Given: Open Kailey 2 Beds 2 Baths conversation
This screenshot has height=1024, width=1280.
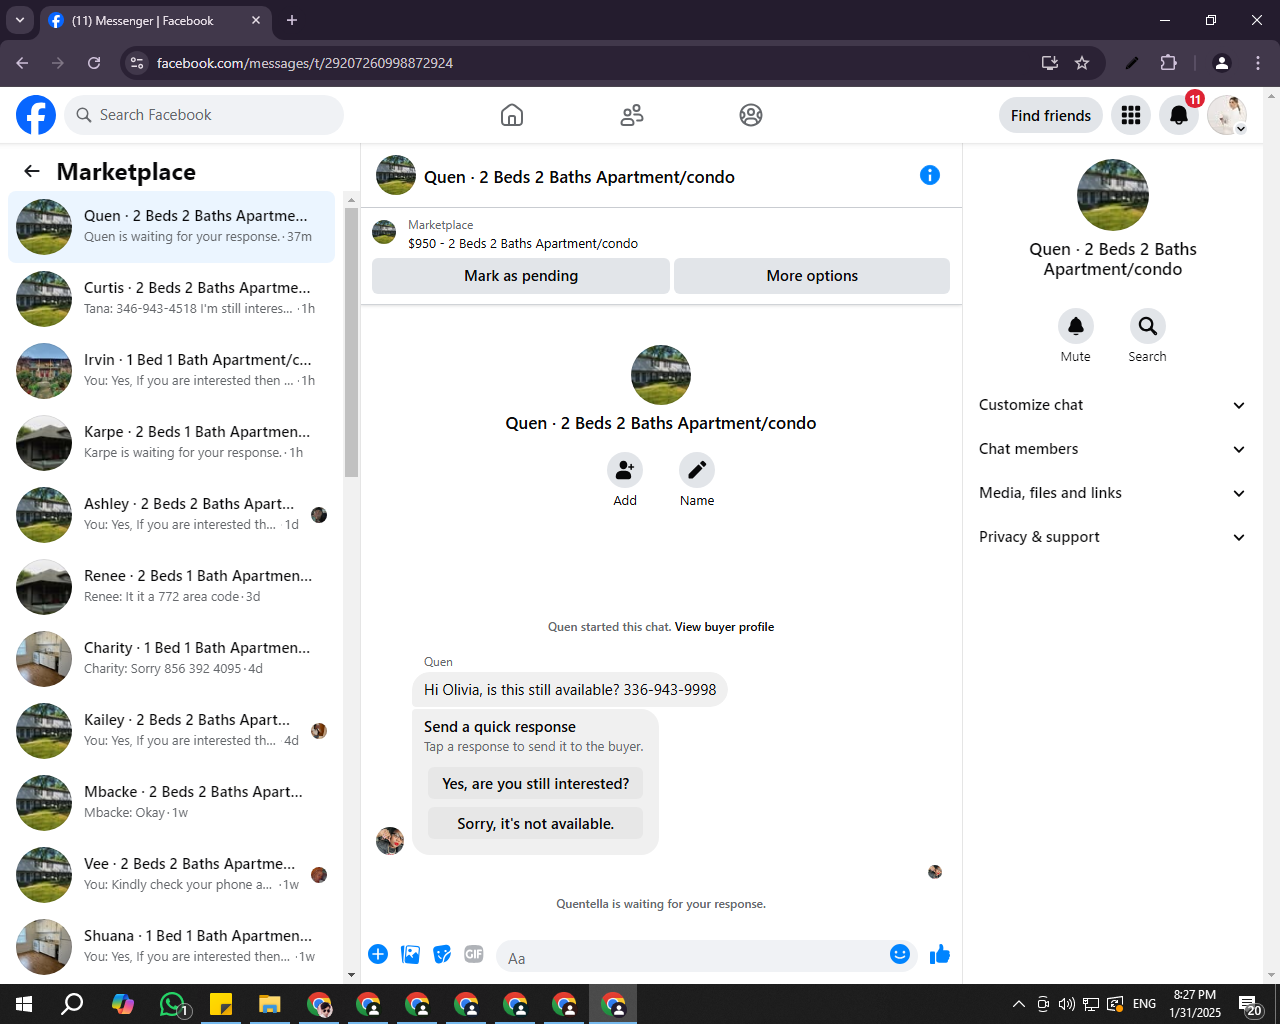Looking at the screenshot, I should 172,731.
